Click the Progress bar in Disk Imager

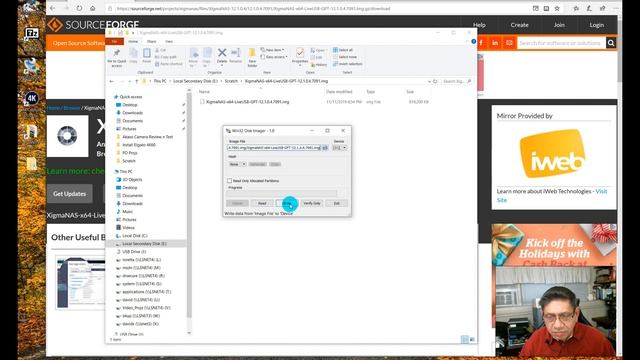click(282, 193)
